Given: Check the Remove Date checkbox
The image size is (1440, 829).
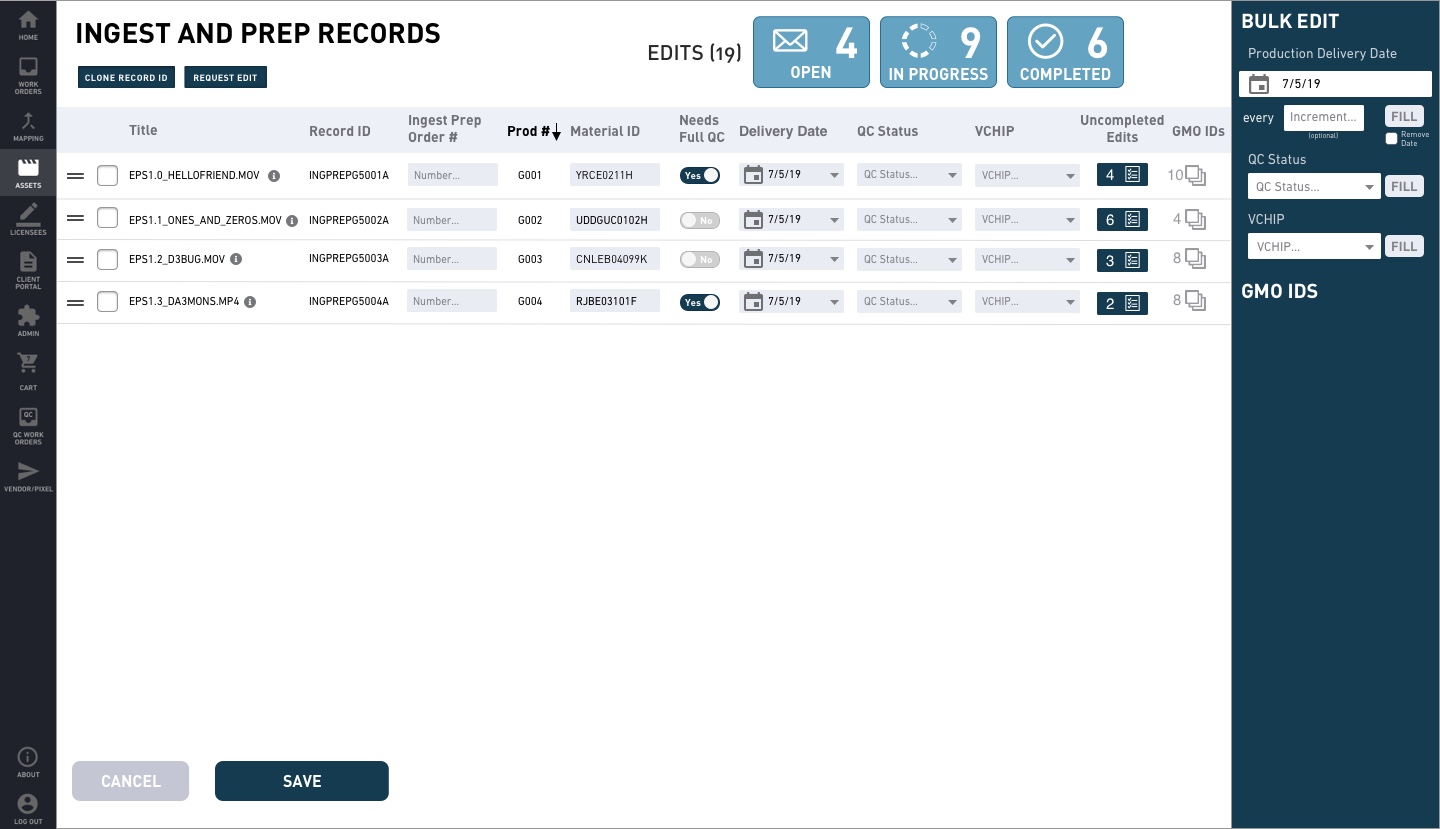Looking at the screenshot, I should [1391, 139].
